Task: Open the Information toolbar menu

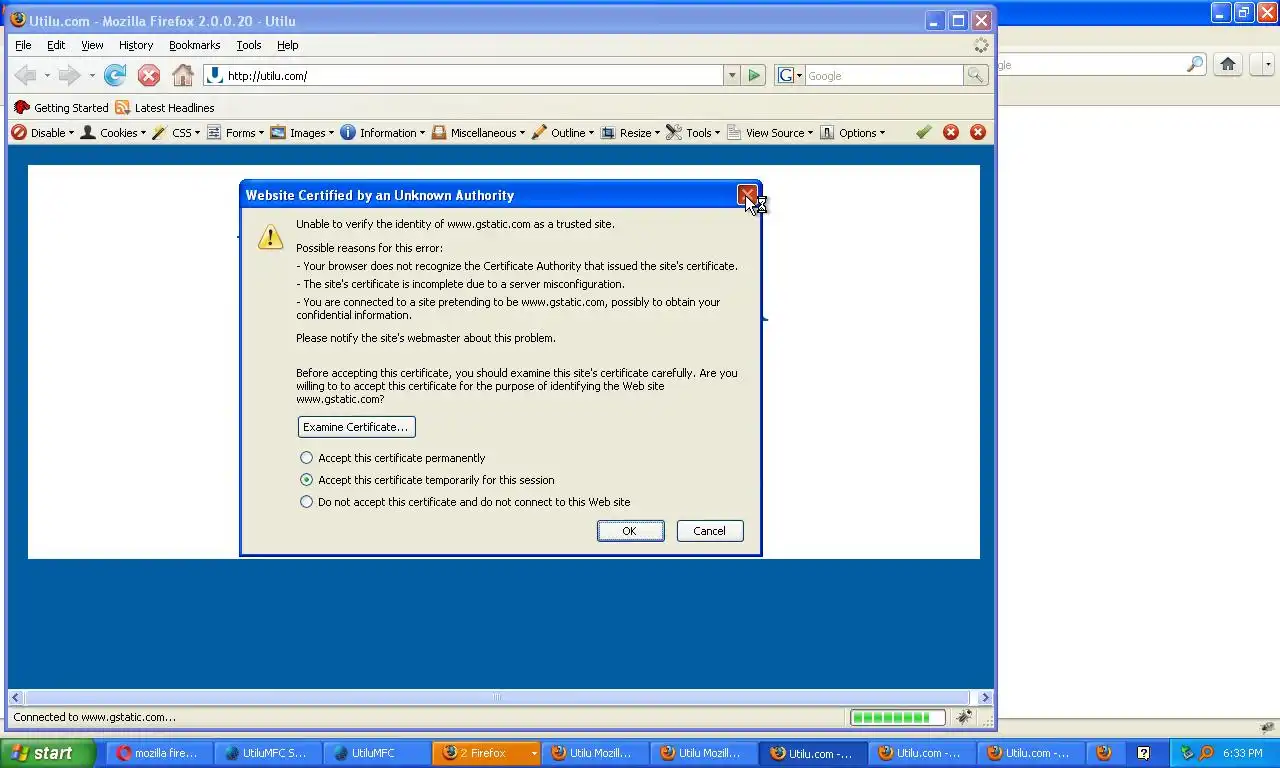Action: point(383,132)
